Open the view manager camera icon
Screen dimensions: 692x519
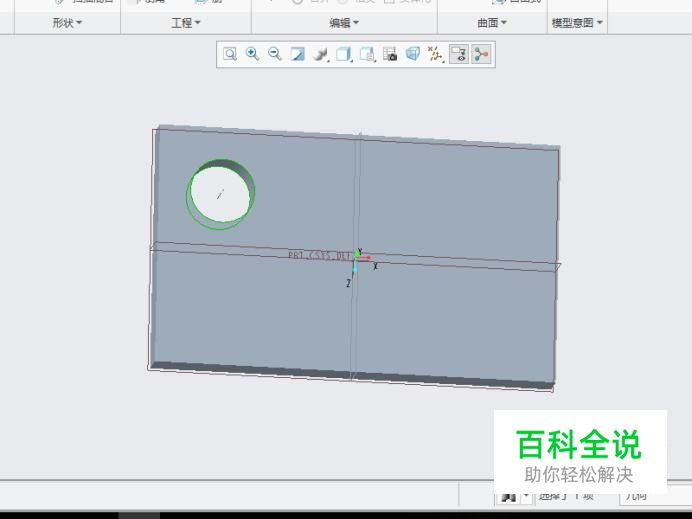(x=390, y=54)
